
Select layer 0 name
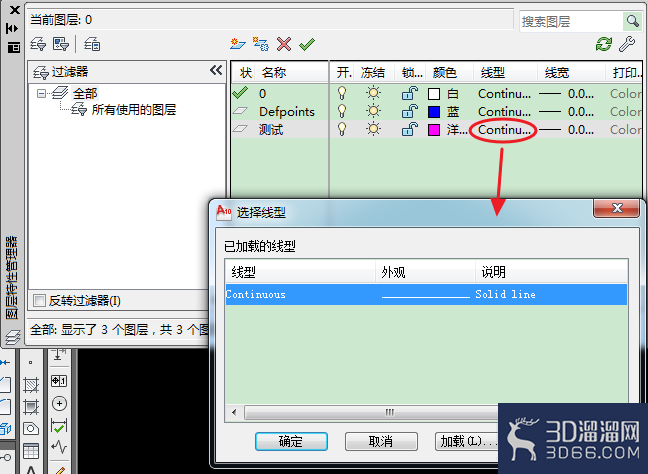[262, 94]
